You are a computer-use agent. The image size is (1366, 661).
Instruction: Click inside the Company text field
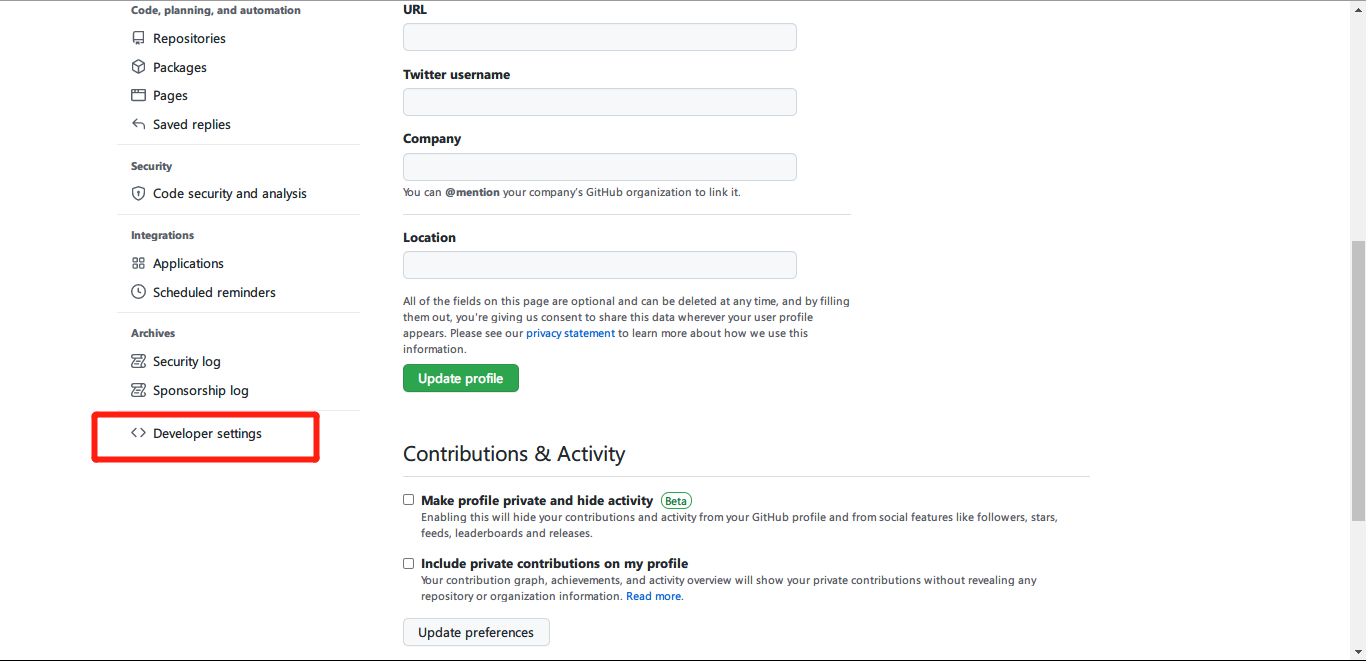[x=600, y=167]
